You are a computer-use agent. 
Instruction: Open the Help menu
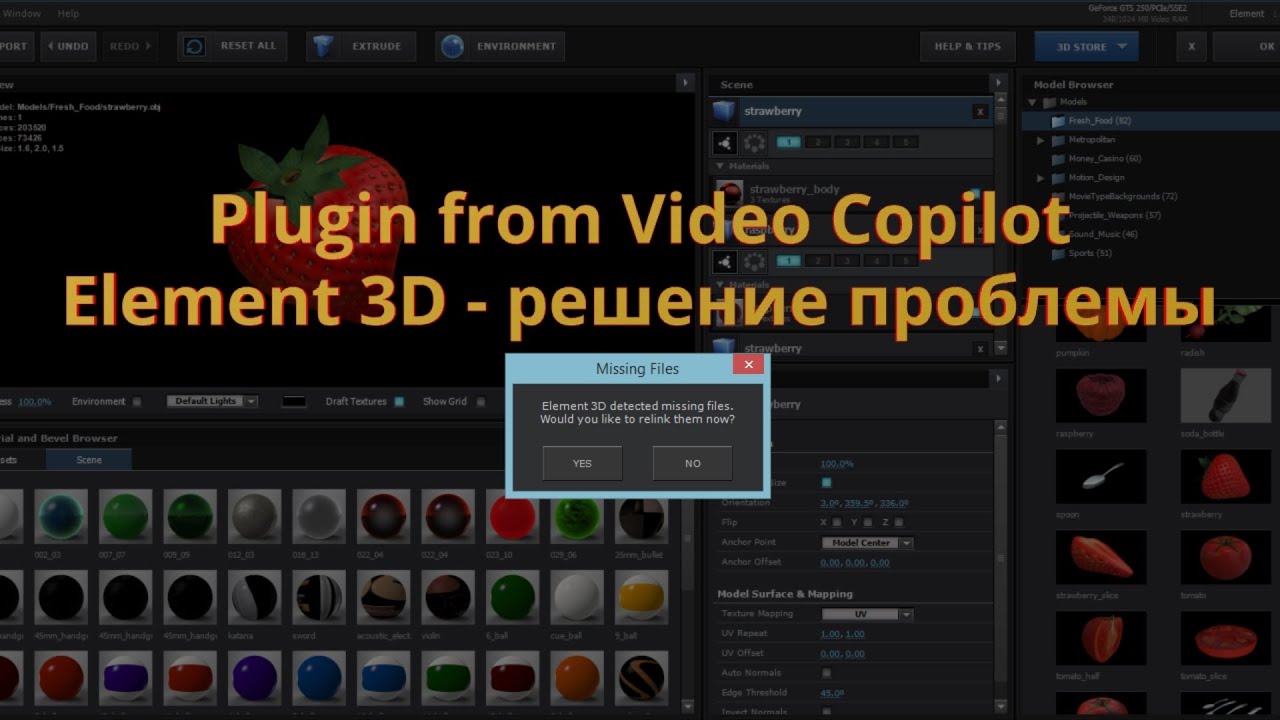(68, 14)
